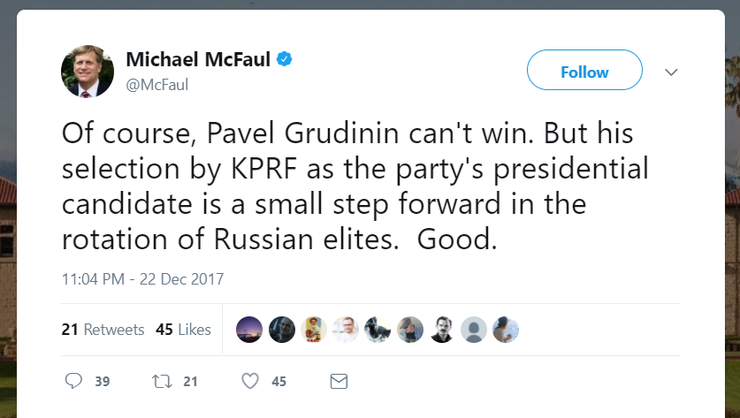The image size is (740, 418).
Task: Click the last liker avatar in the row
Action: tap(506, 329)
